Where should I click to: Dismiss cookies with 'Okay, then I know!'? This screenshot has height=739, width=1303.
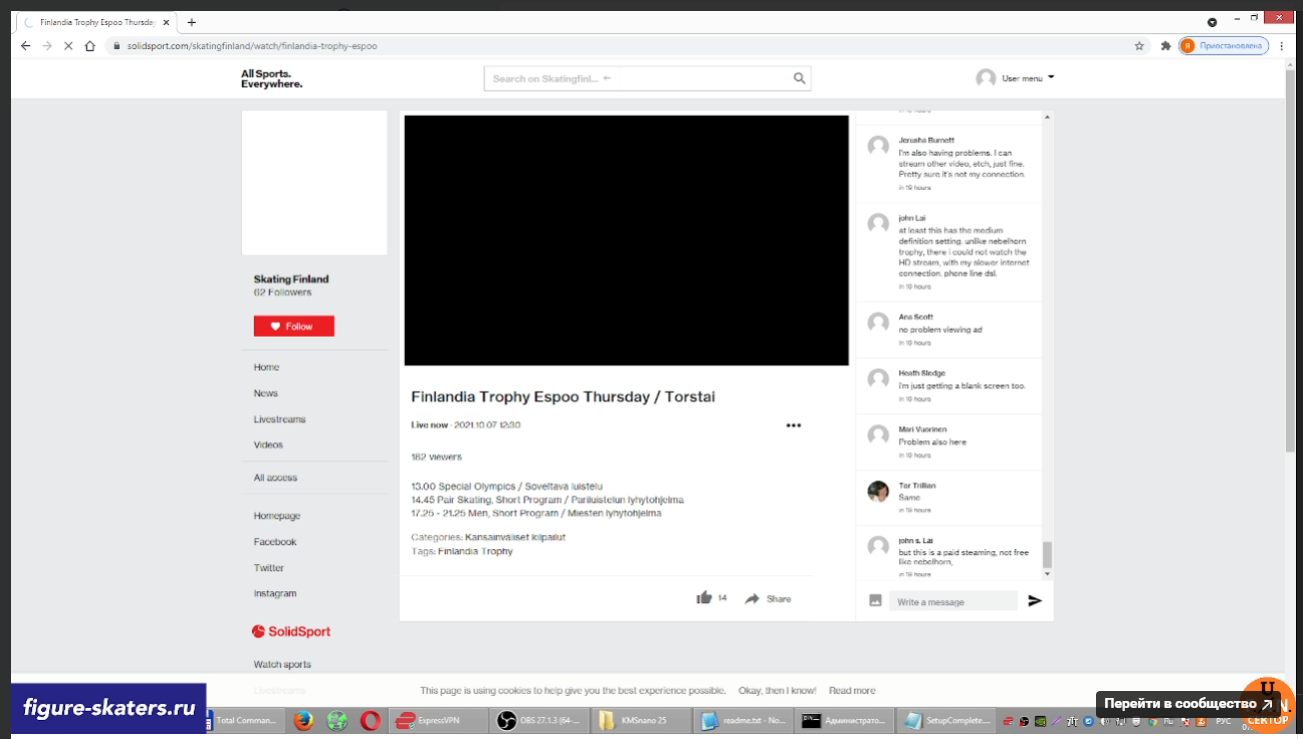[777, 690]
